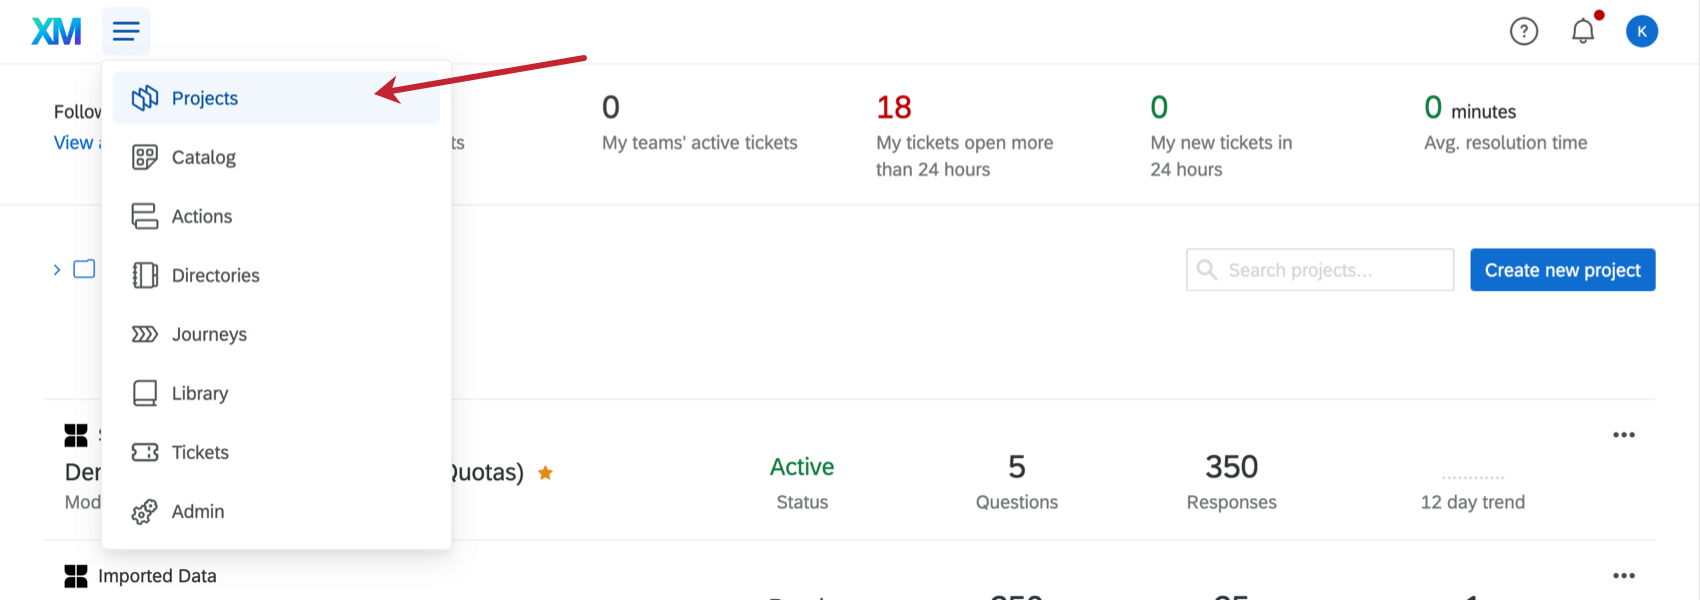Click the XM logo
Screen dimensions: 1700x600
(56, 32)
